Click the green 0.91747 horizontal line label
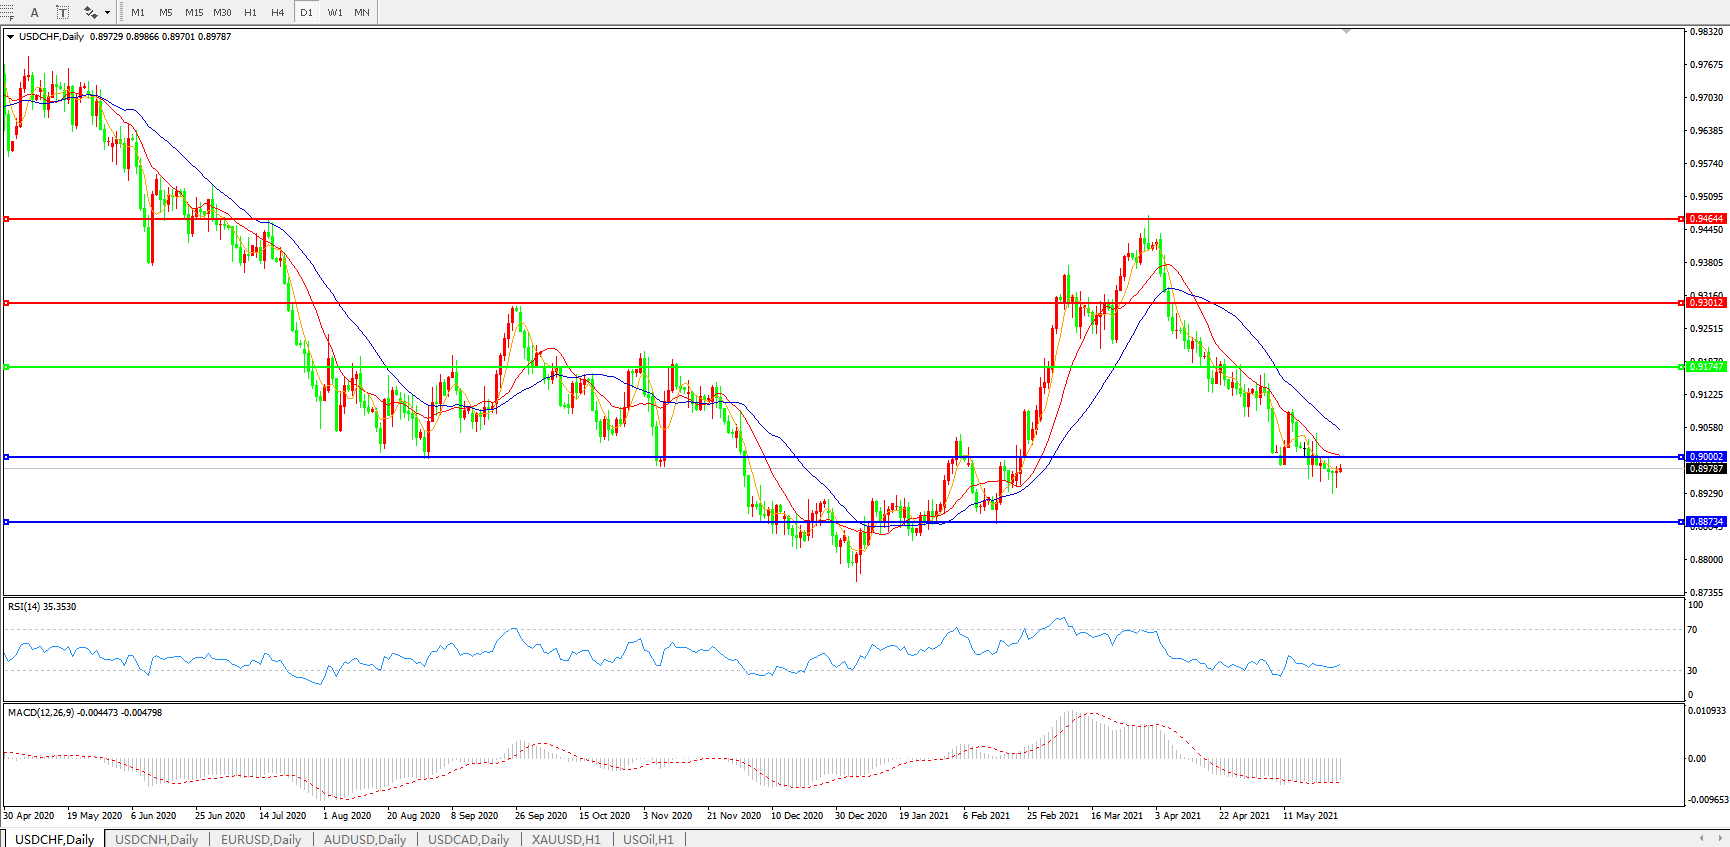Screen dimensions: 1730x847 pyautogui.click(x=1706, y=367)
